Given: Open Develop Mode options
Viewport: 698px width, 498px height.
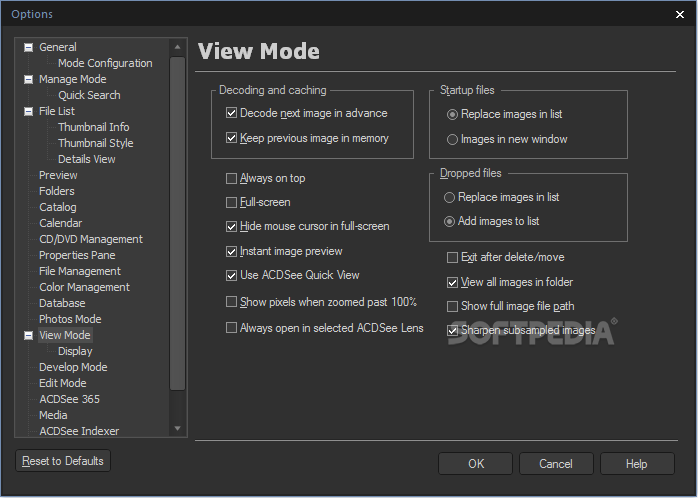Looking at the screenshot, I should tap(73, 368).
